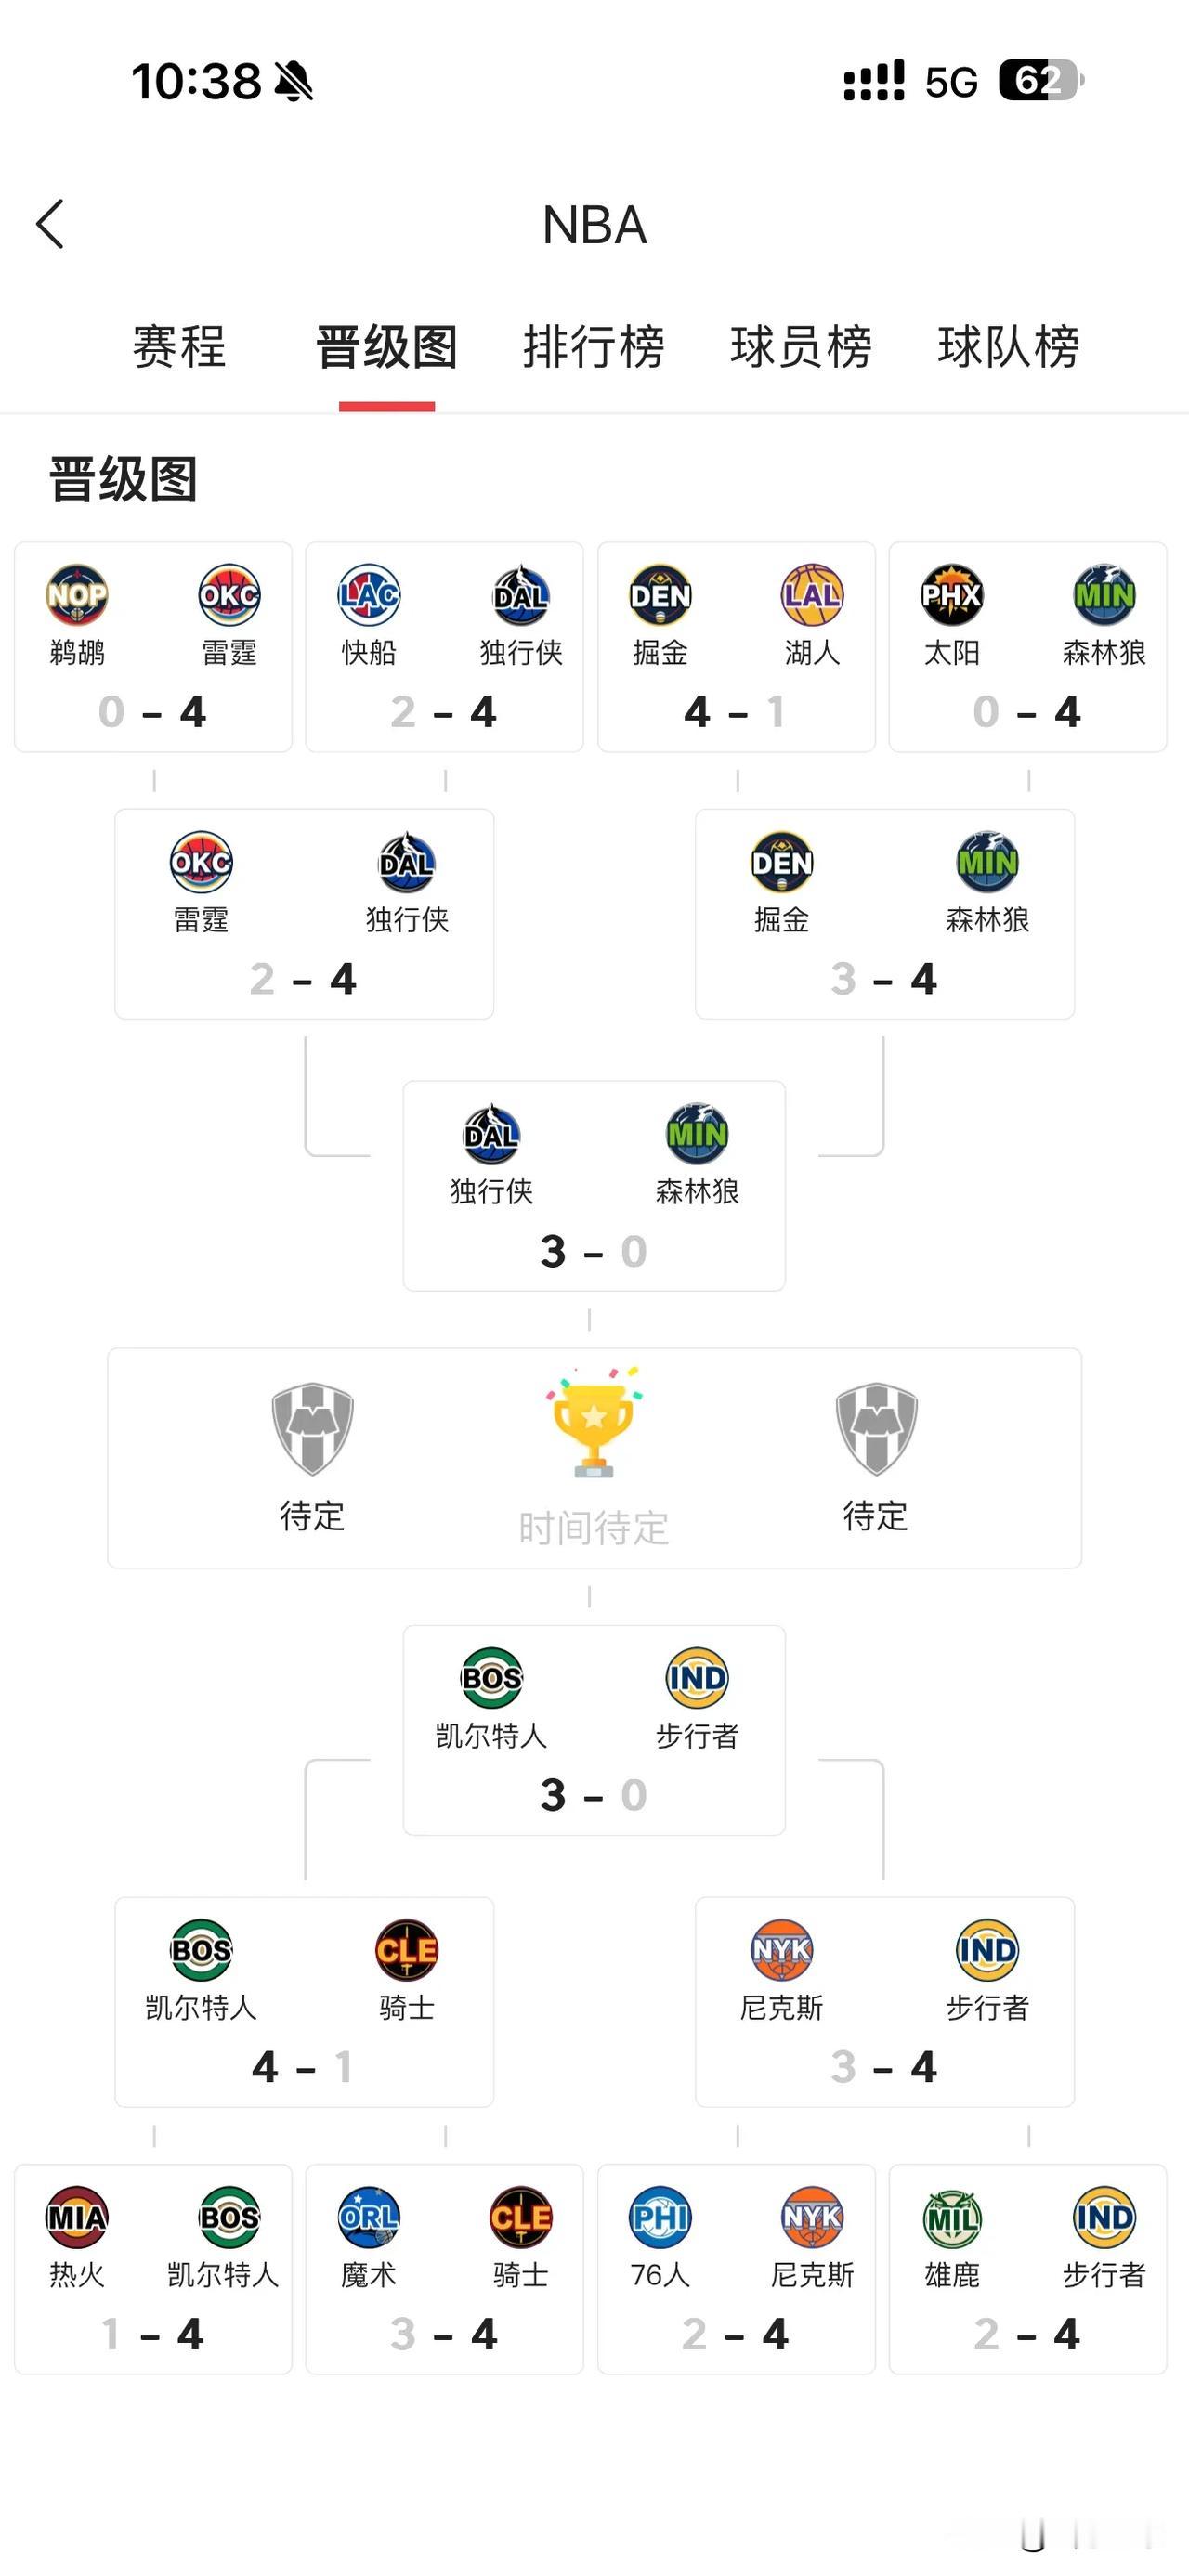This screenshot has width=1189, height=2576.
Task: Click the Timberwolves MIN logo beside 太阳
Action: coord(1104,594)
